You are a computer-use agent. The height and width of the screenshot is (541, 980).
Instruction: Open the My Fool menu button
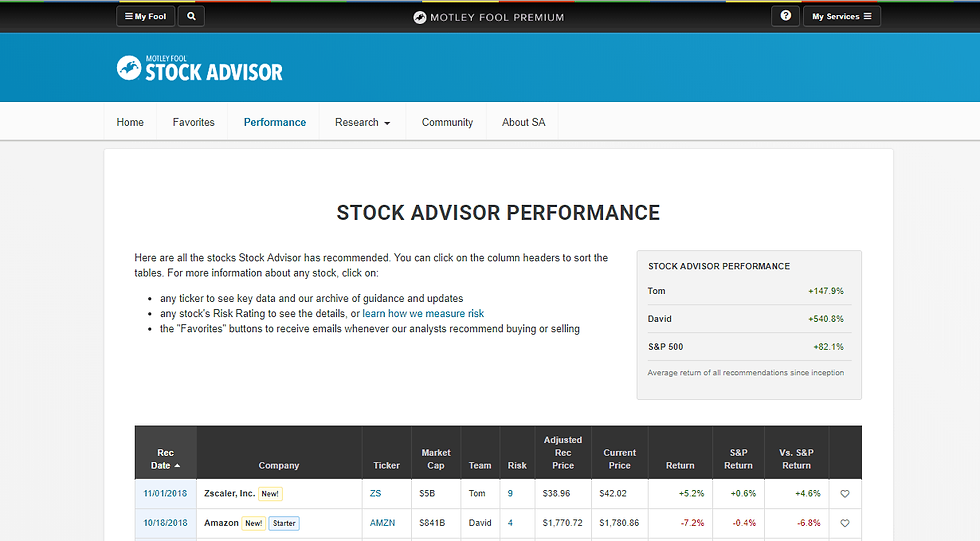[x=145, y=16]
